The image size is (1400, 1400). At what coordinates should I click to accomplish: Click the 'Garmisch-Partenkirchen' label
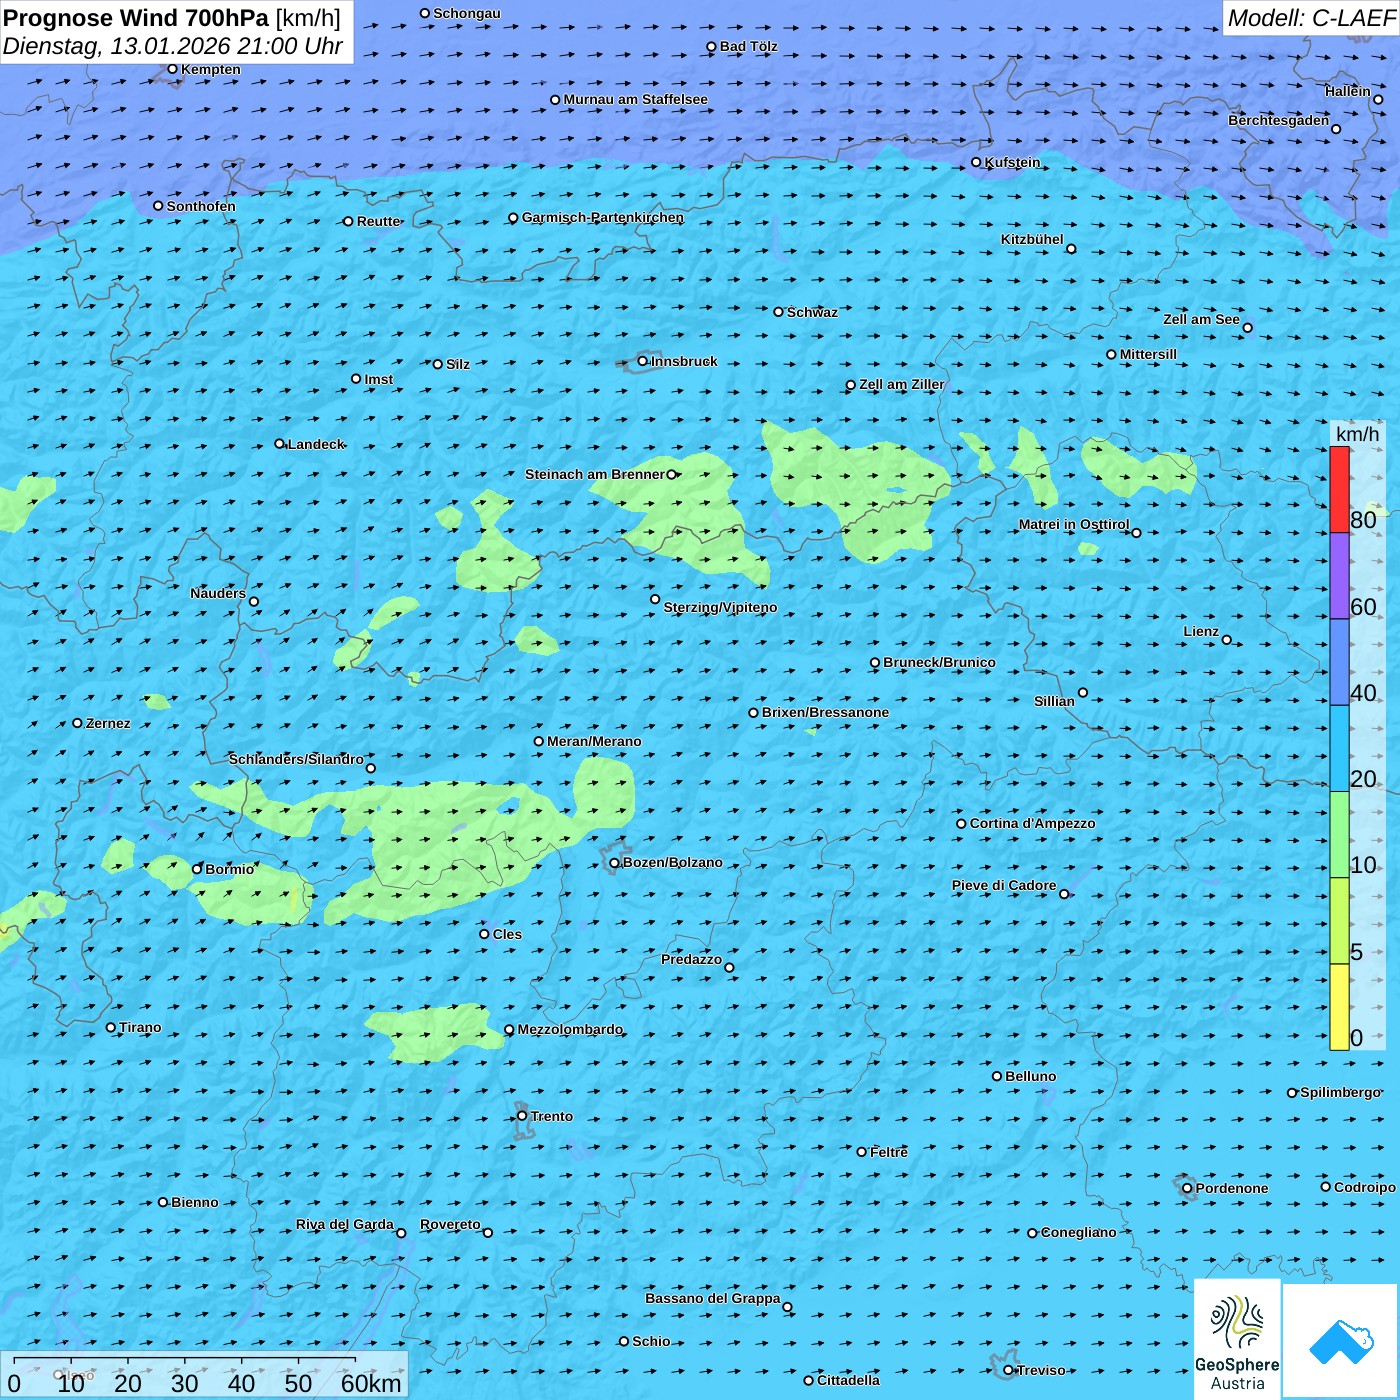point(603,217)
